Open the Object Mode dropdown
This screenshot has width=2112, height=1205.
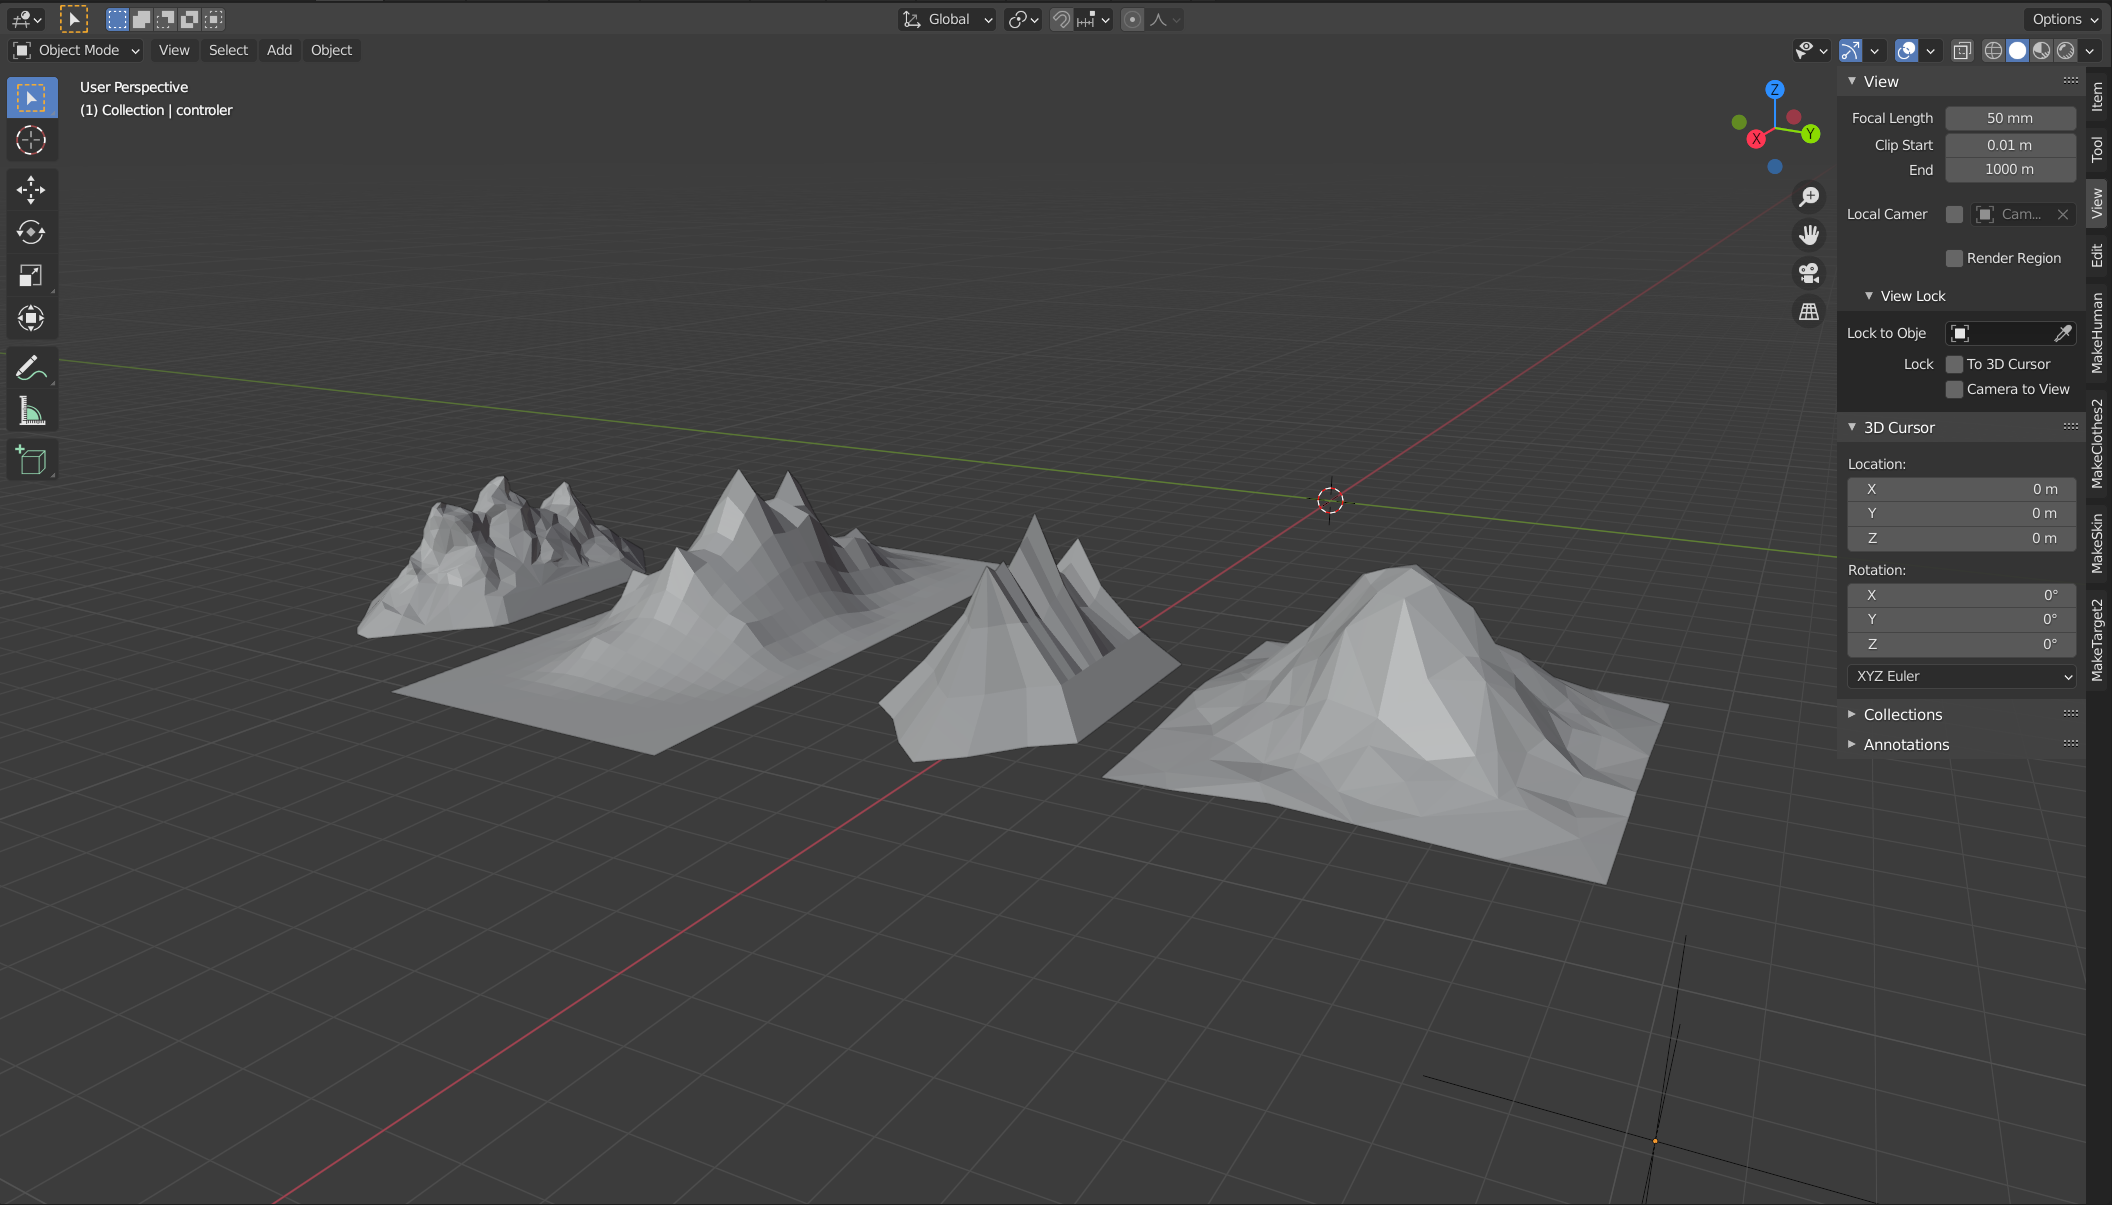(x=77, y=50)
